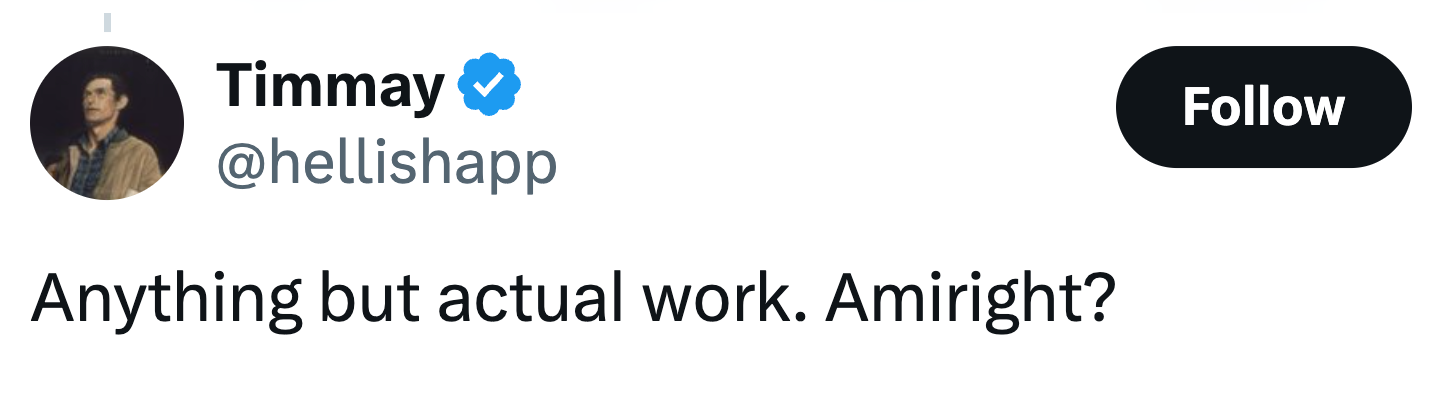This screenshot has height=404, width=1430.
Task: Open Timmay's profile picture
Action: (x=107, y=123)
